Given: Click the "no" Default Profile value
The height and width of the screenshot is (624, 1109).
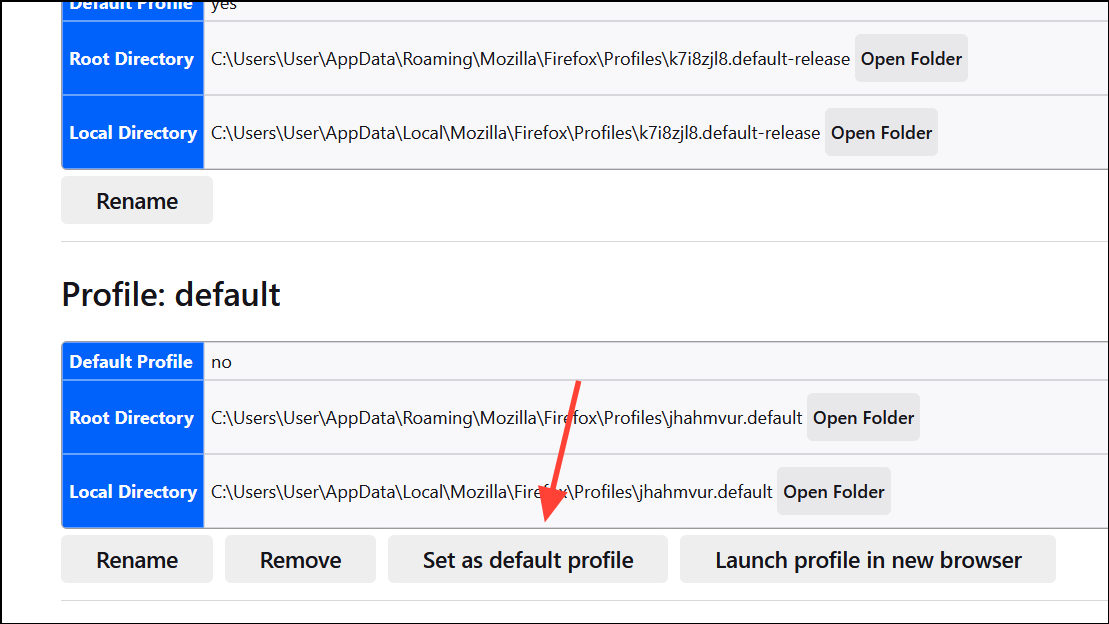Looking at the screenshot, I should 221,362.
